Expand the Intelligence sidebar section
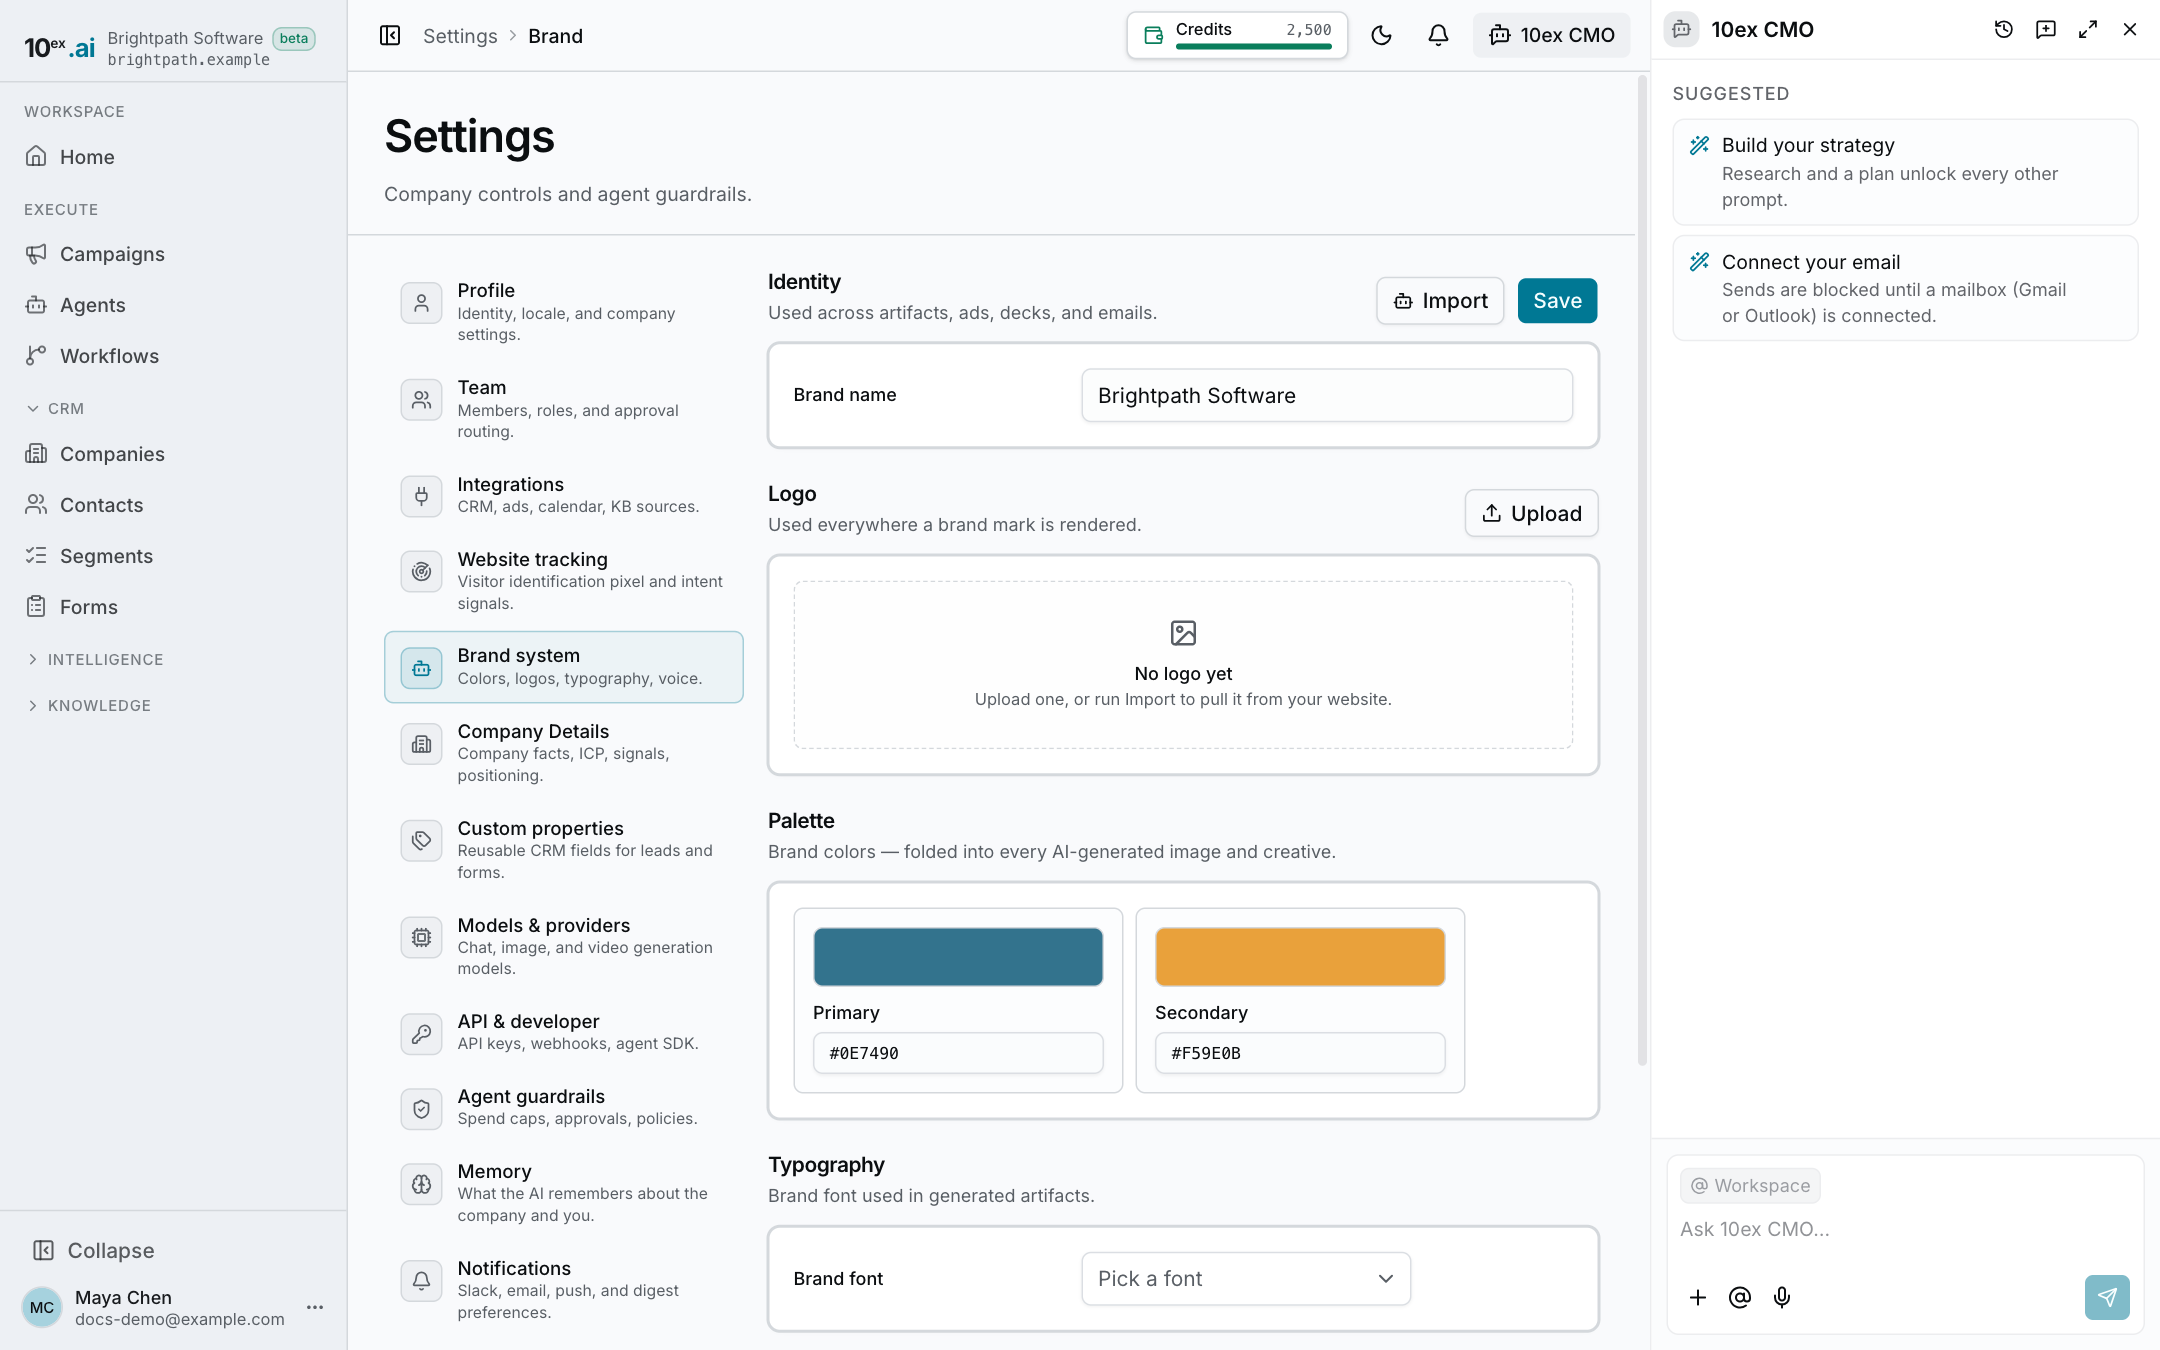Viewport: 2160px width, 1350px height. pyautogui.click(x=95, y=659)
